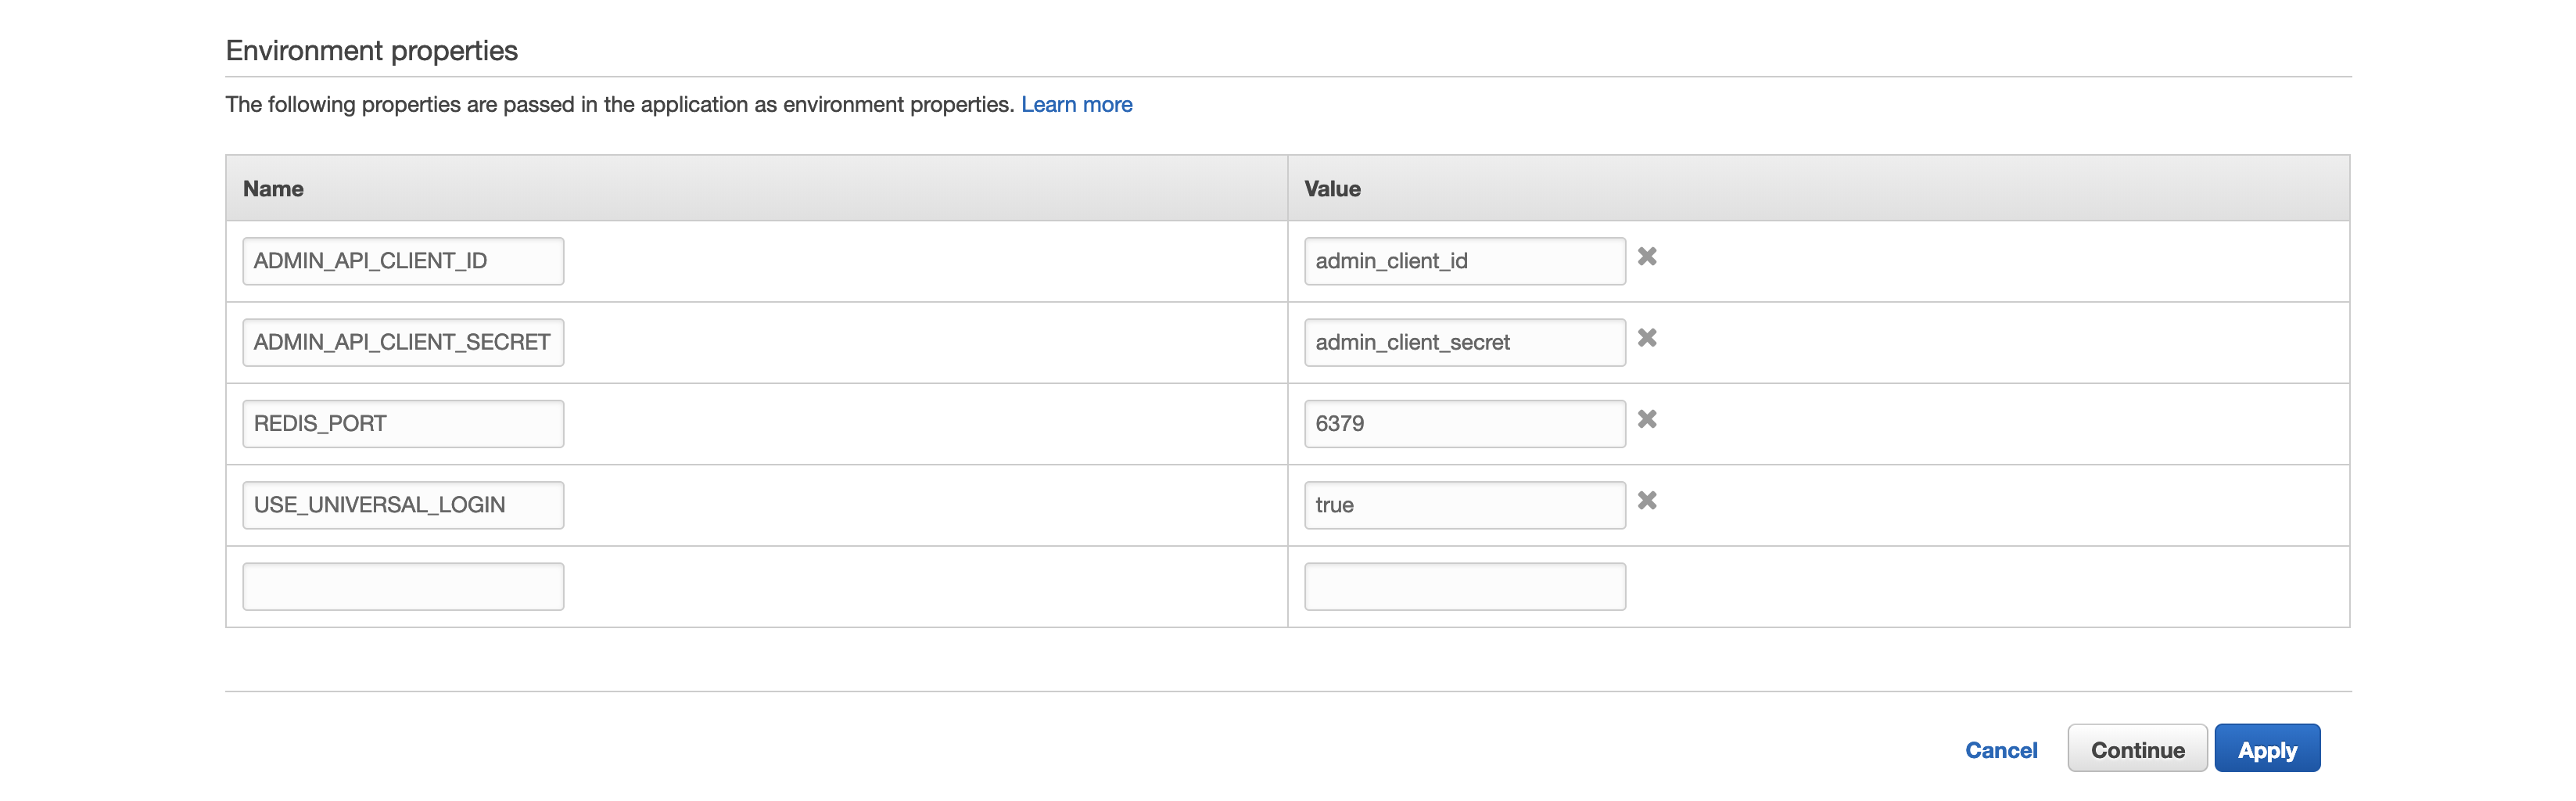Remove the REDIS_PORT property with X icon
Viewport: 2576px width, 801px height.
coord(1647,419)
